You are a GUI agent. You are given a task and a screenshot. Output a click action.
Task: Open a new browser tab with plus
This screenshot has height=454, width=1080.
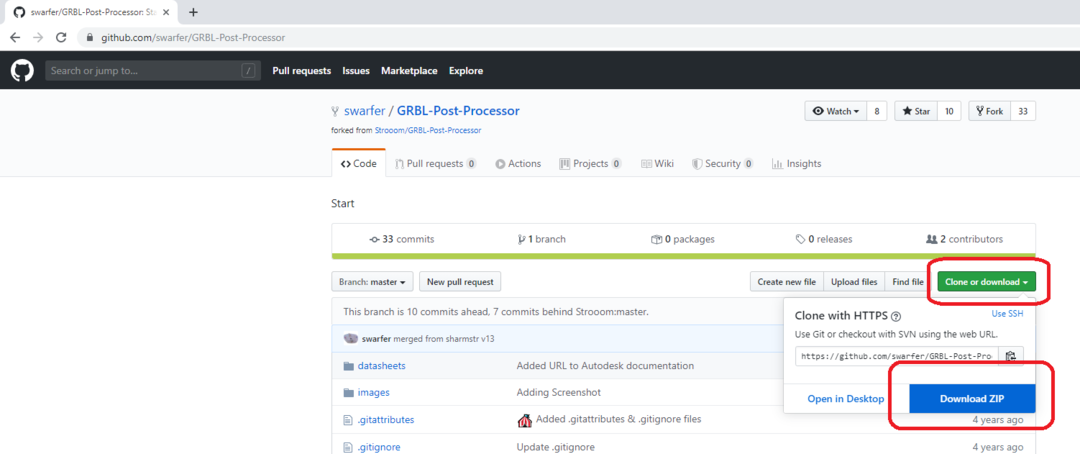point(194,12)
